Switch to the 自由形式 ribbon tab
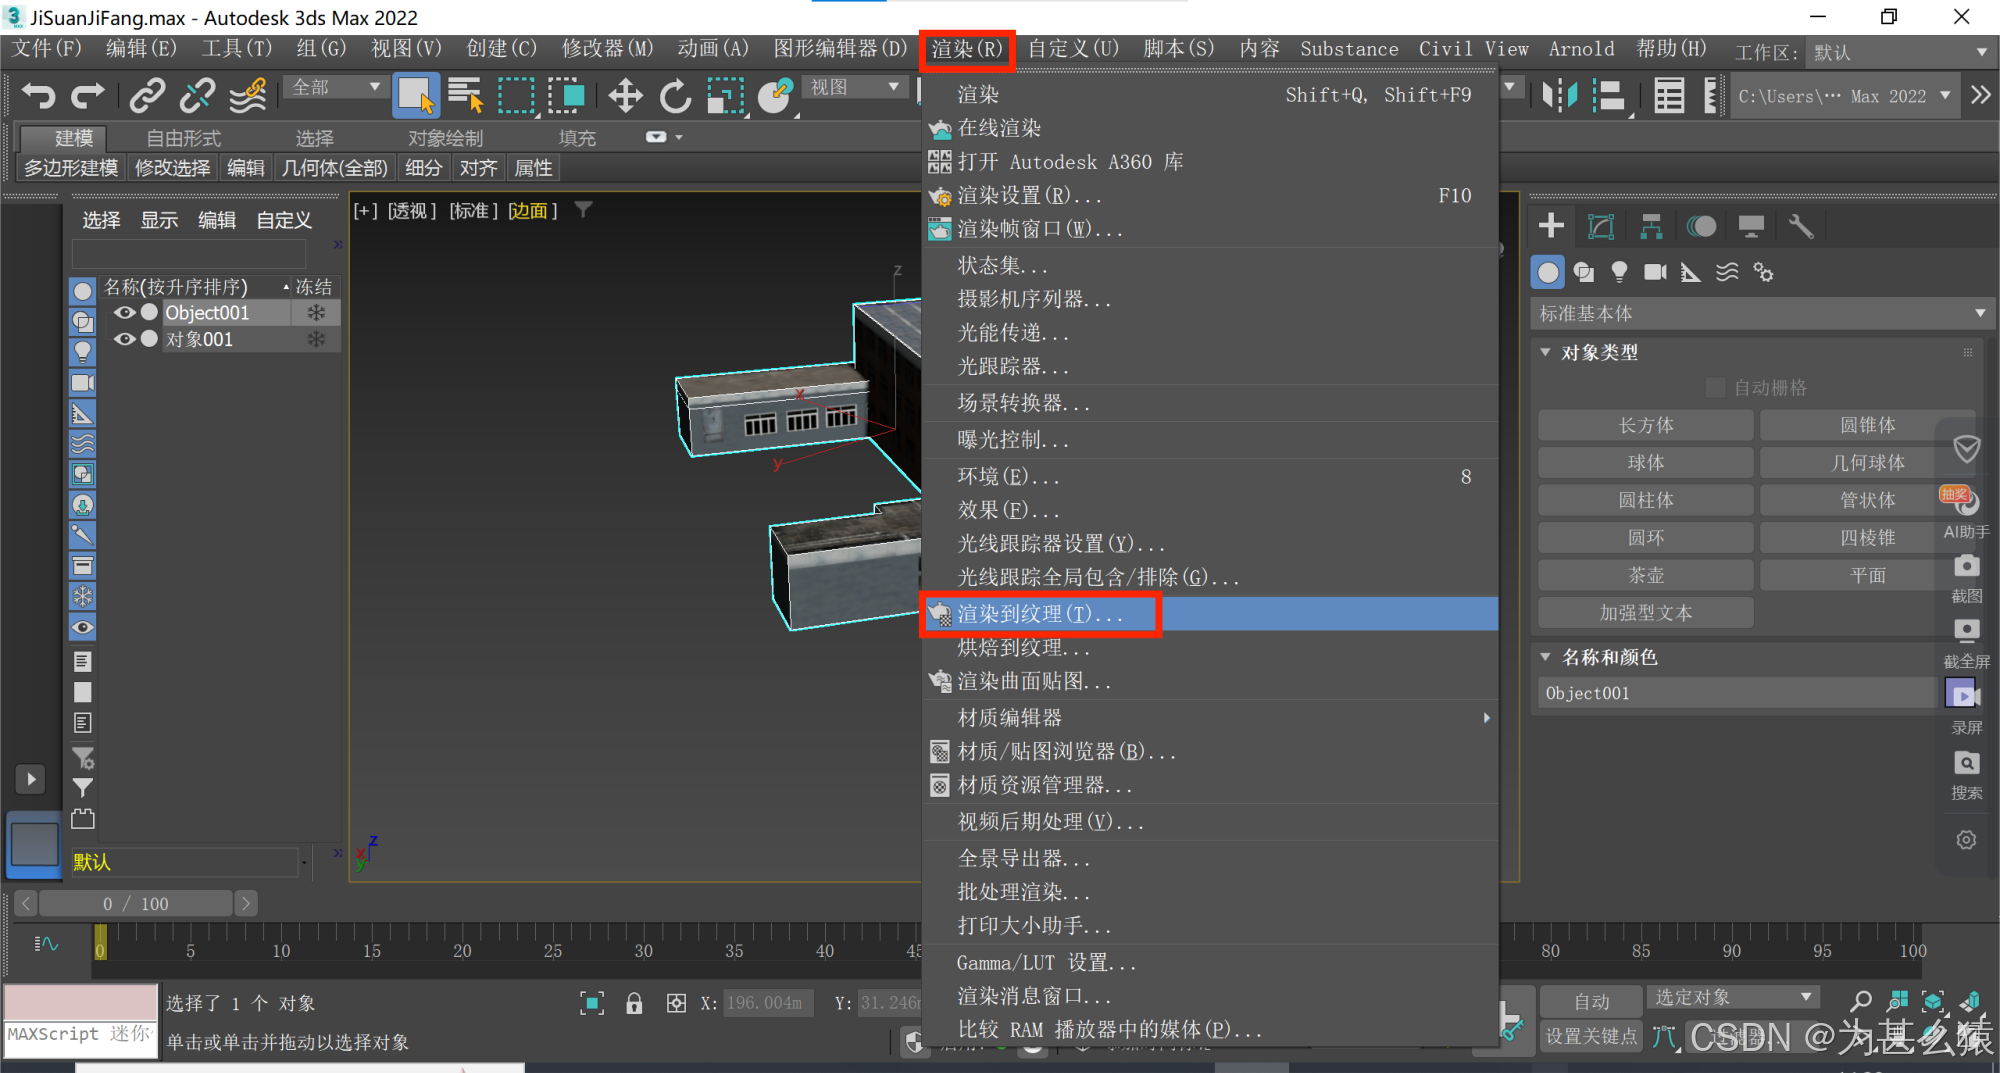2000x1073 pixels. click(184, 138)
